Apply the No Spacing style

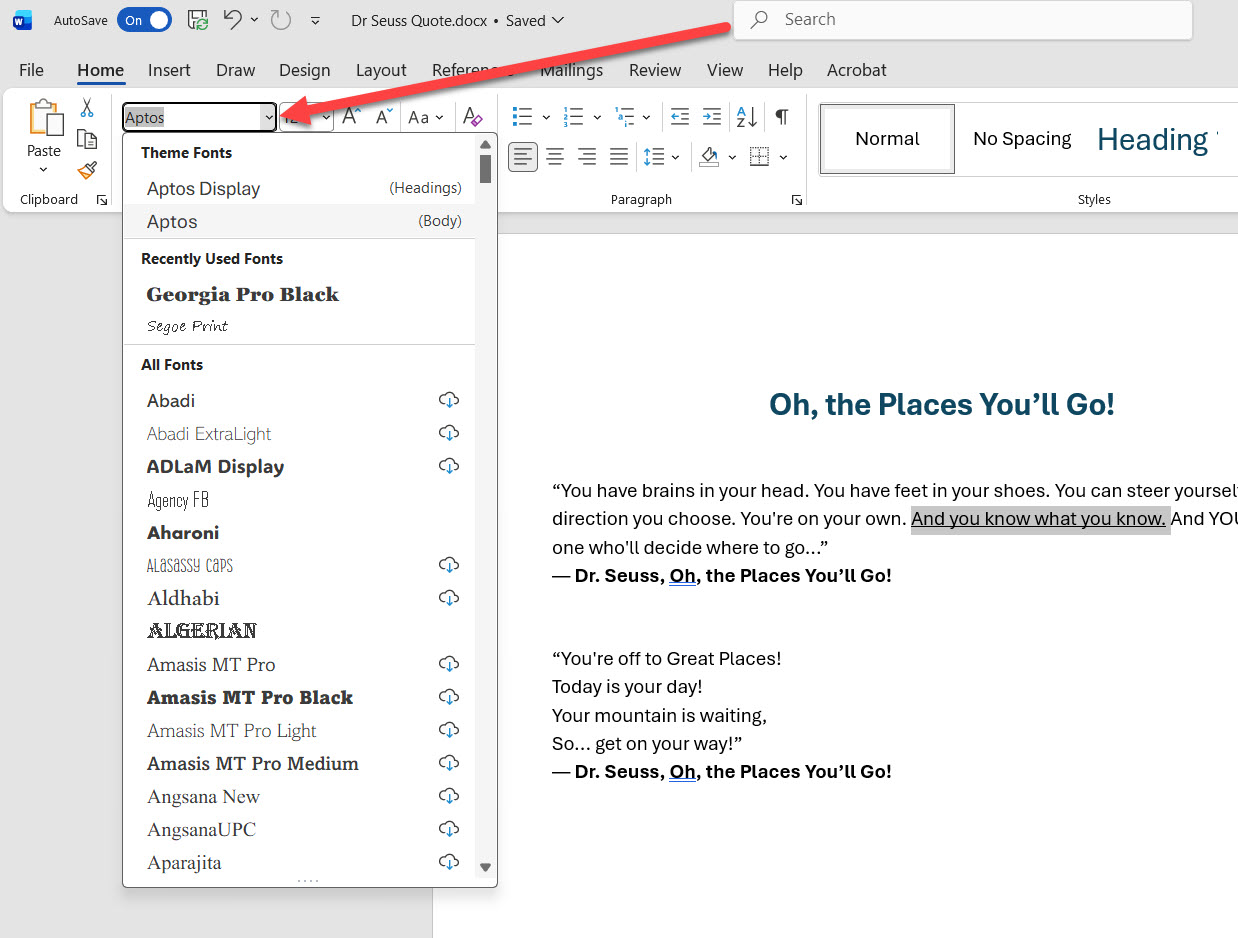(x=1022, y=139)
